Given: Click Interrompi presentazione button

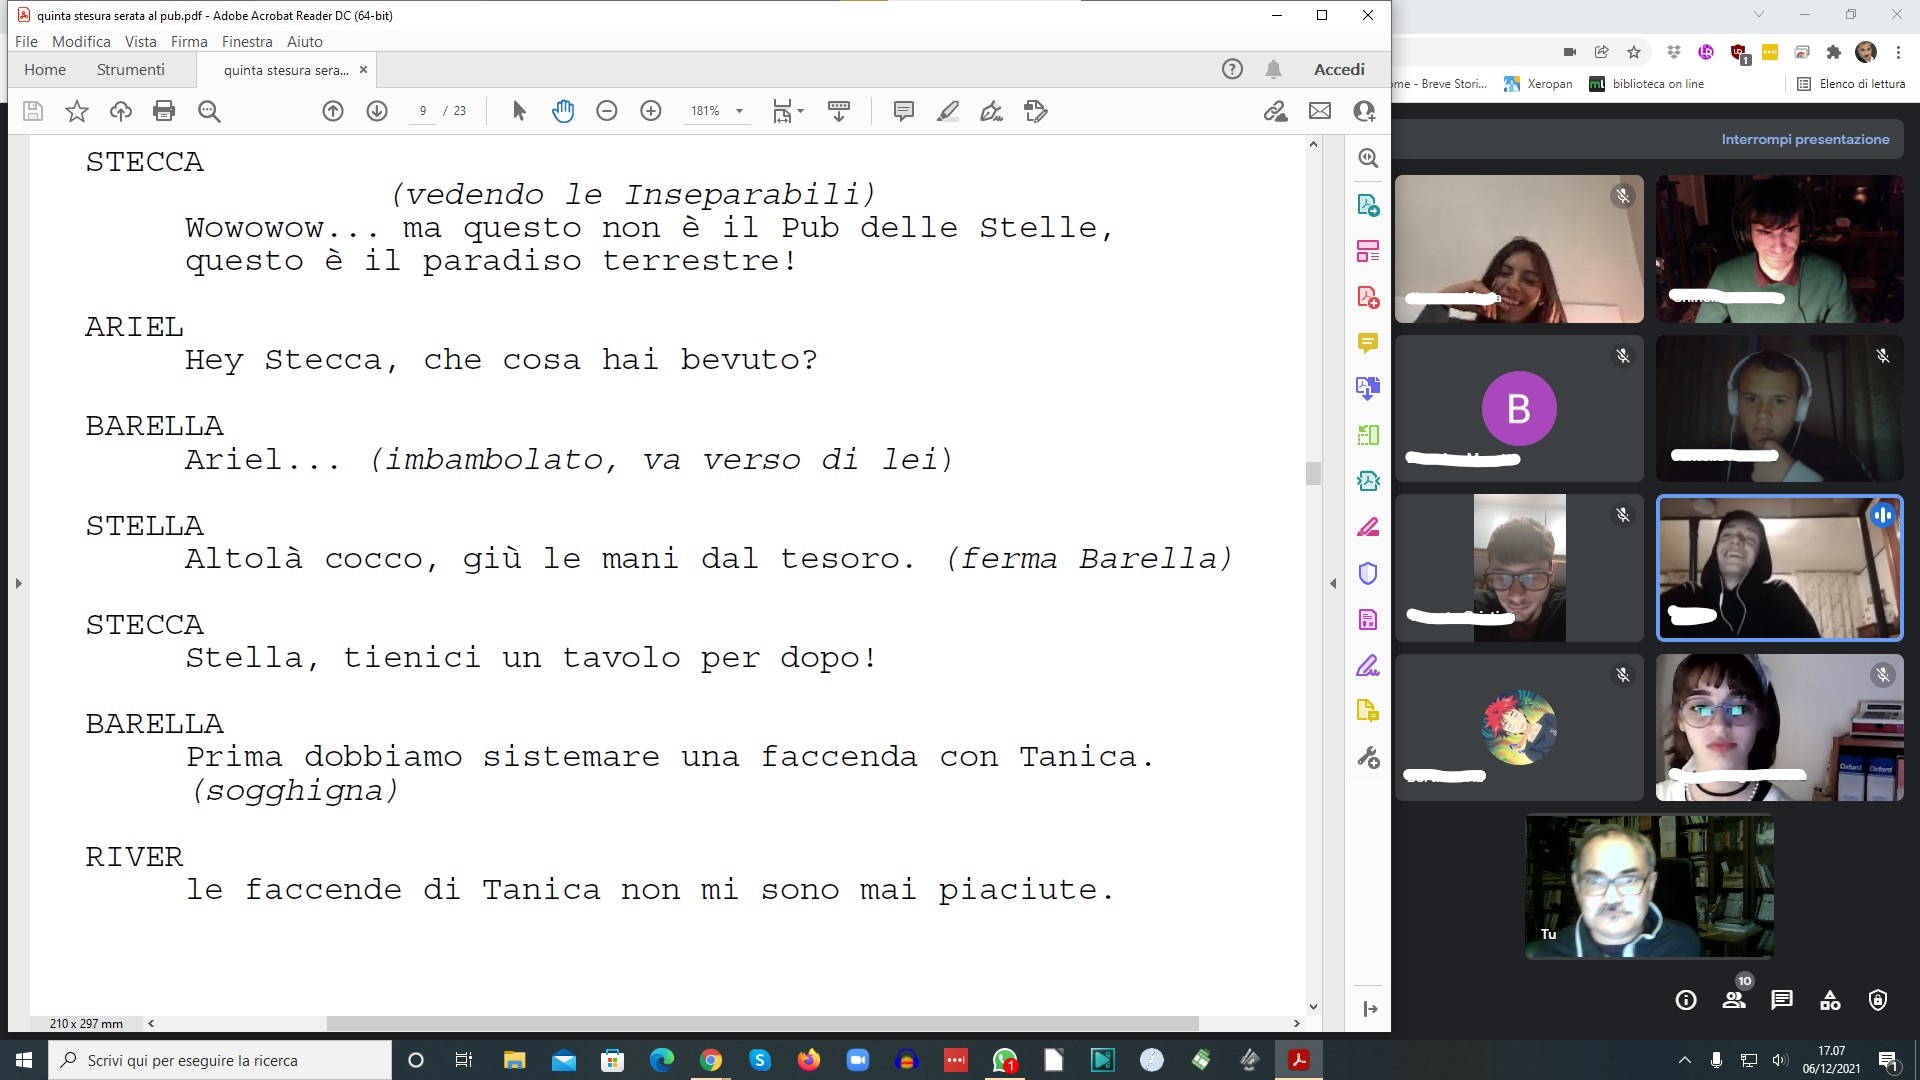Looking at the screenshot, I should (x=1805, y=139).
